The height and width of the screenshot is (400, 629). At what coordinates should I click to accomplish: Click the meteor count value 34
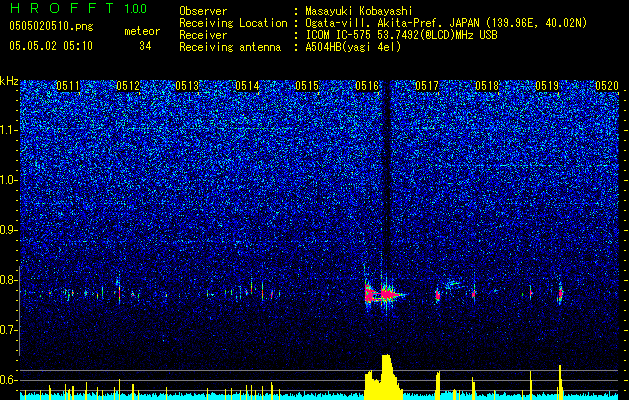(145, 46)
